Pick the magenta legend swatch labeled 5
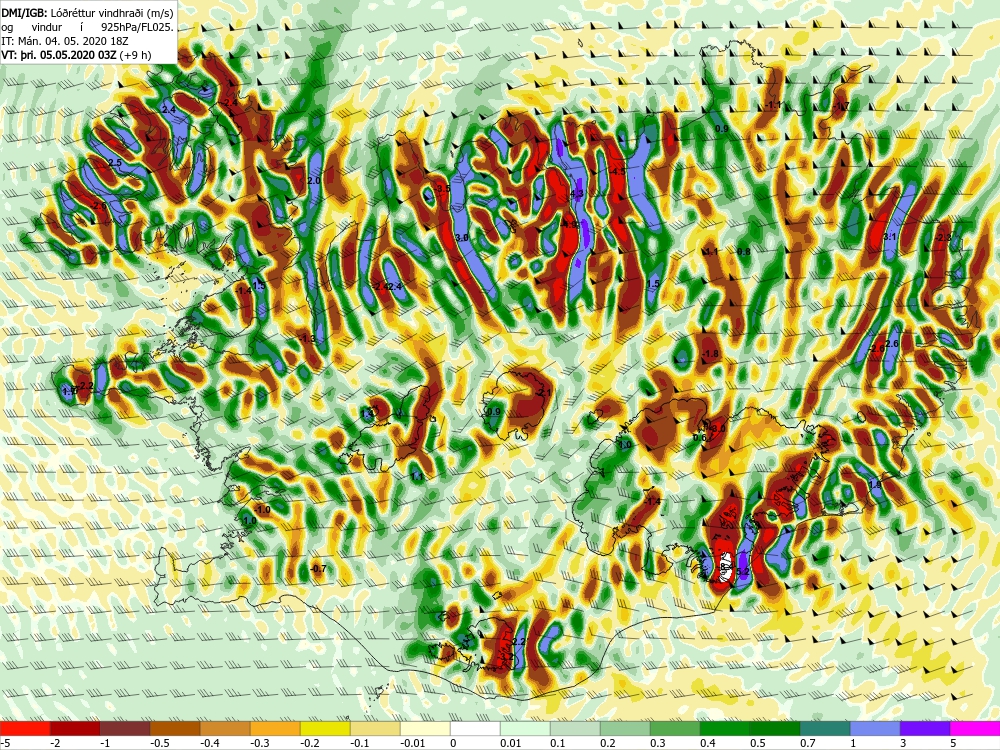Viewport: 1000px width, 750px height. 975,728
